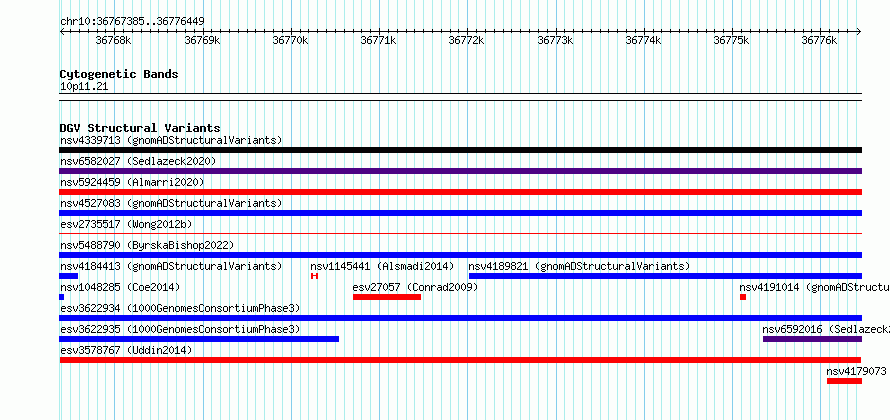Select the esv3622934 (1000GenomesConsortiumPhase3) label

(x=180, y=308)
